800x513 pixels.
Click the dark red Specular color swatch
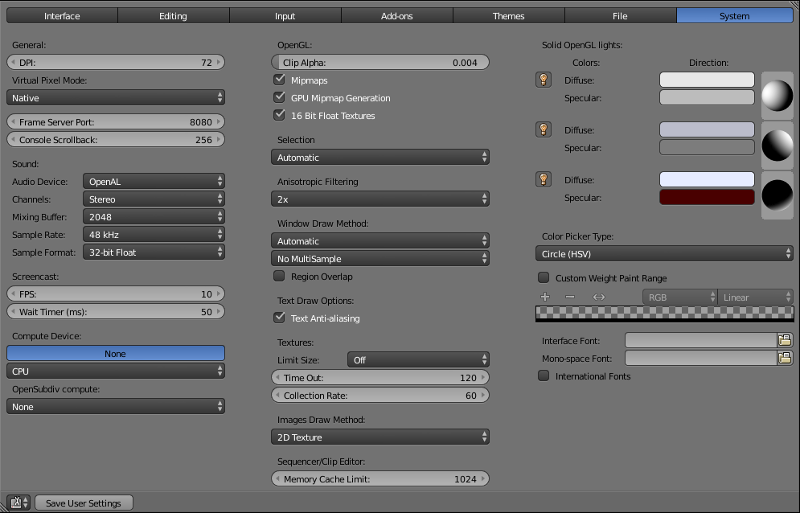point(707,197)
